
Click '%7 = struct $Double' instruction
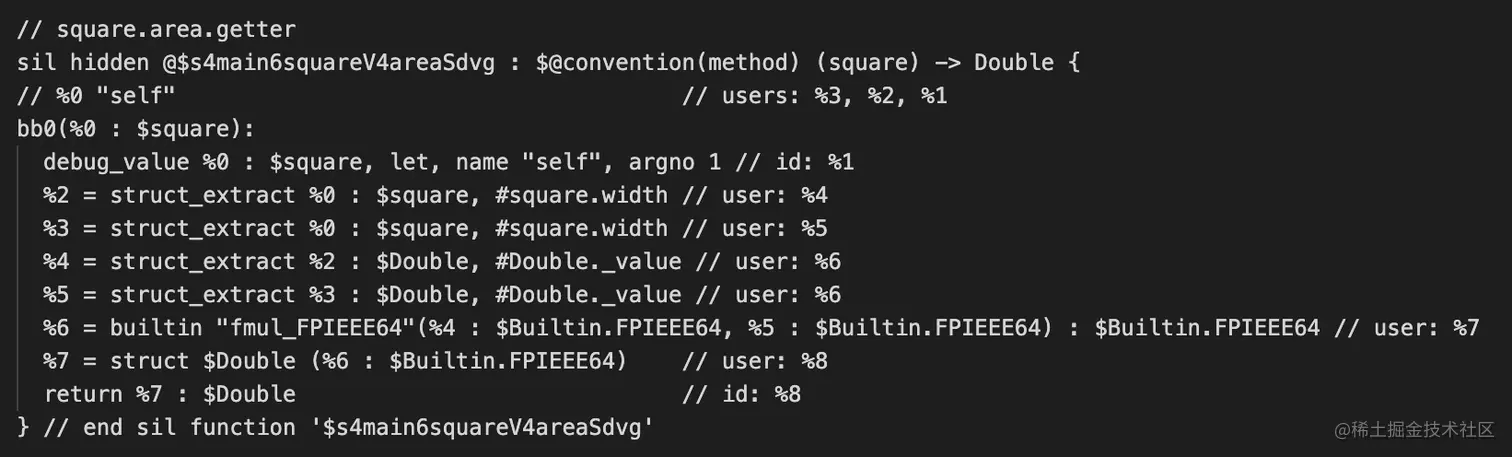169,361
